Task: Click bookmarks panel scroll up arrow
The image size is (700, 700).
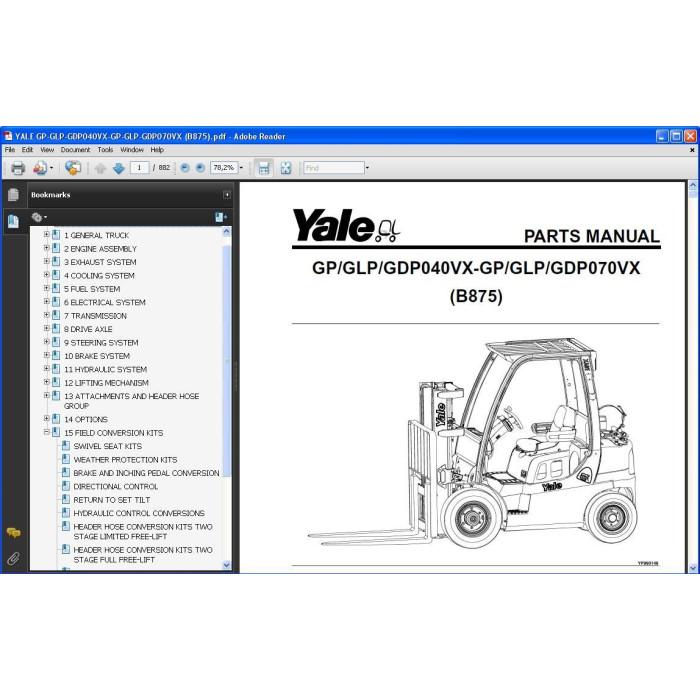Action: coord(226,232)
